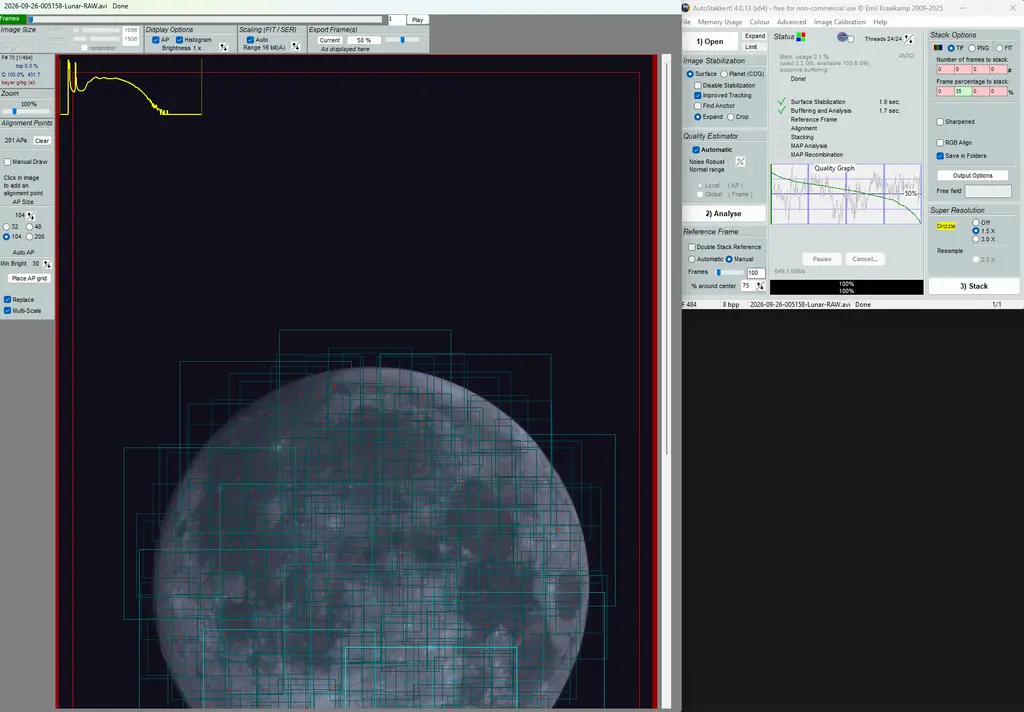1024x712 pixels.
Task: Open the File menu
Action: point(686,22)
